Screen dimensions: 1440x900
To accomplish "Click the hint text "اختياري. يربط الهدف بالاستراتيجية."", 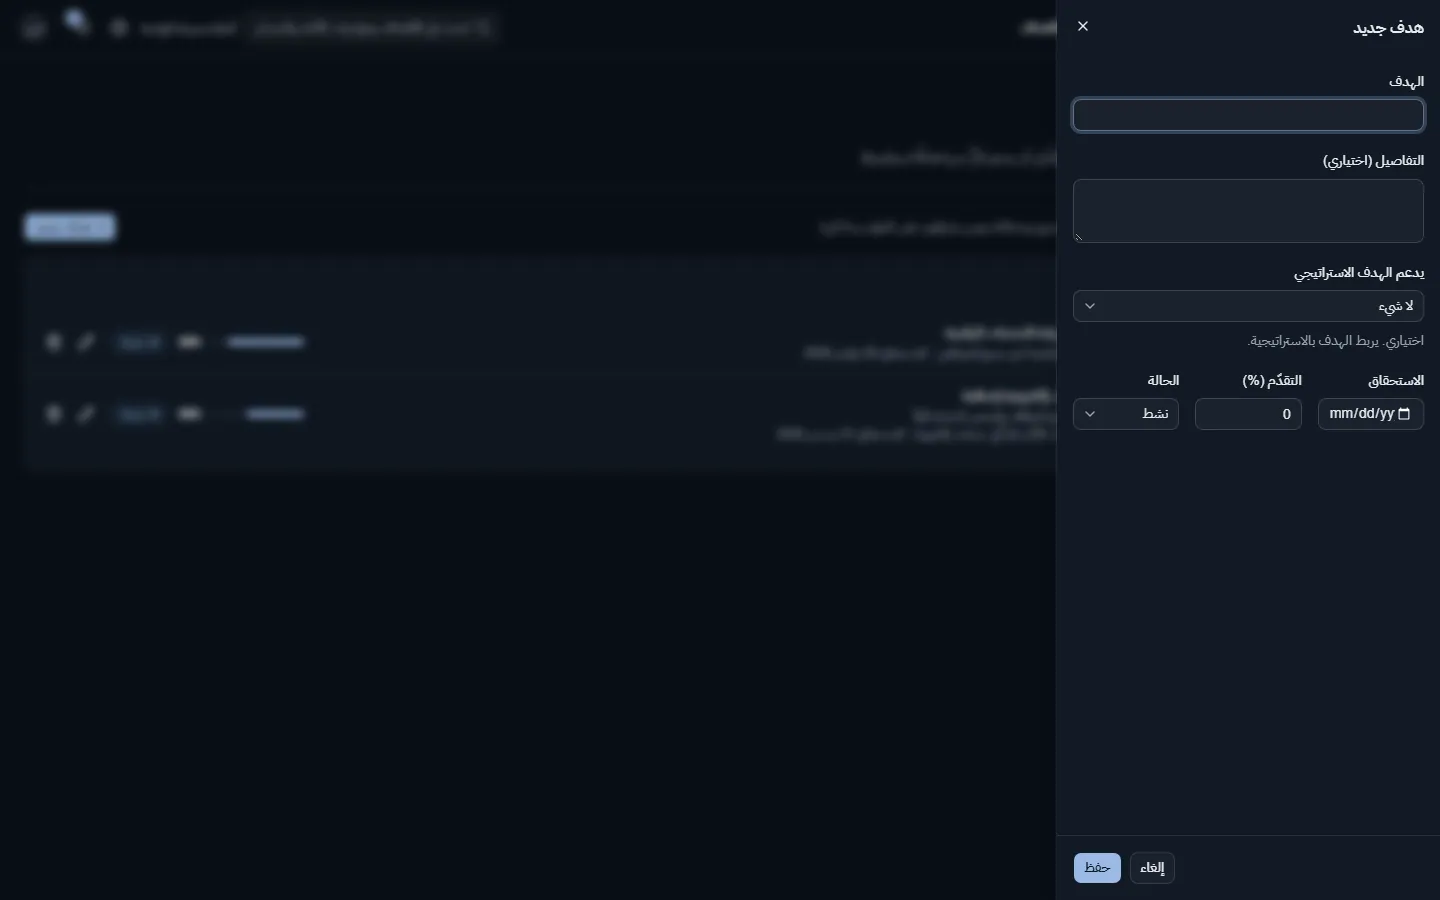I will point(1336,341).
